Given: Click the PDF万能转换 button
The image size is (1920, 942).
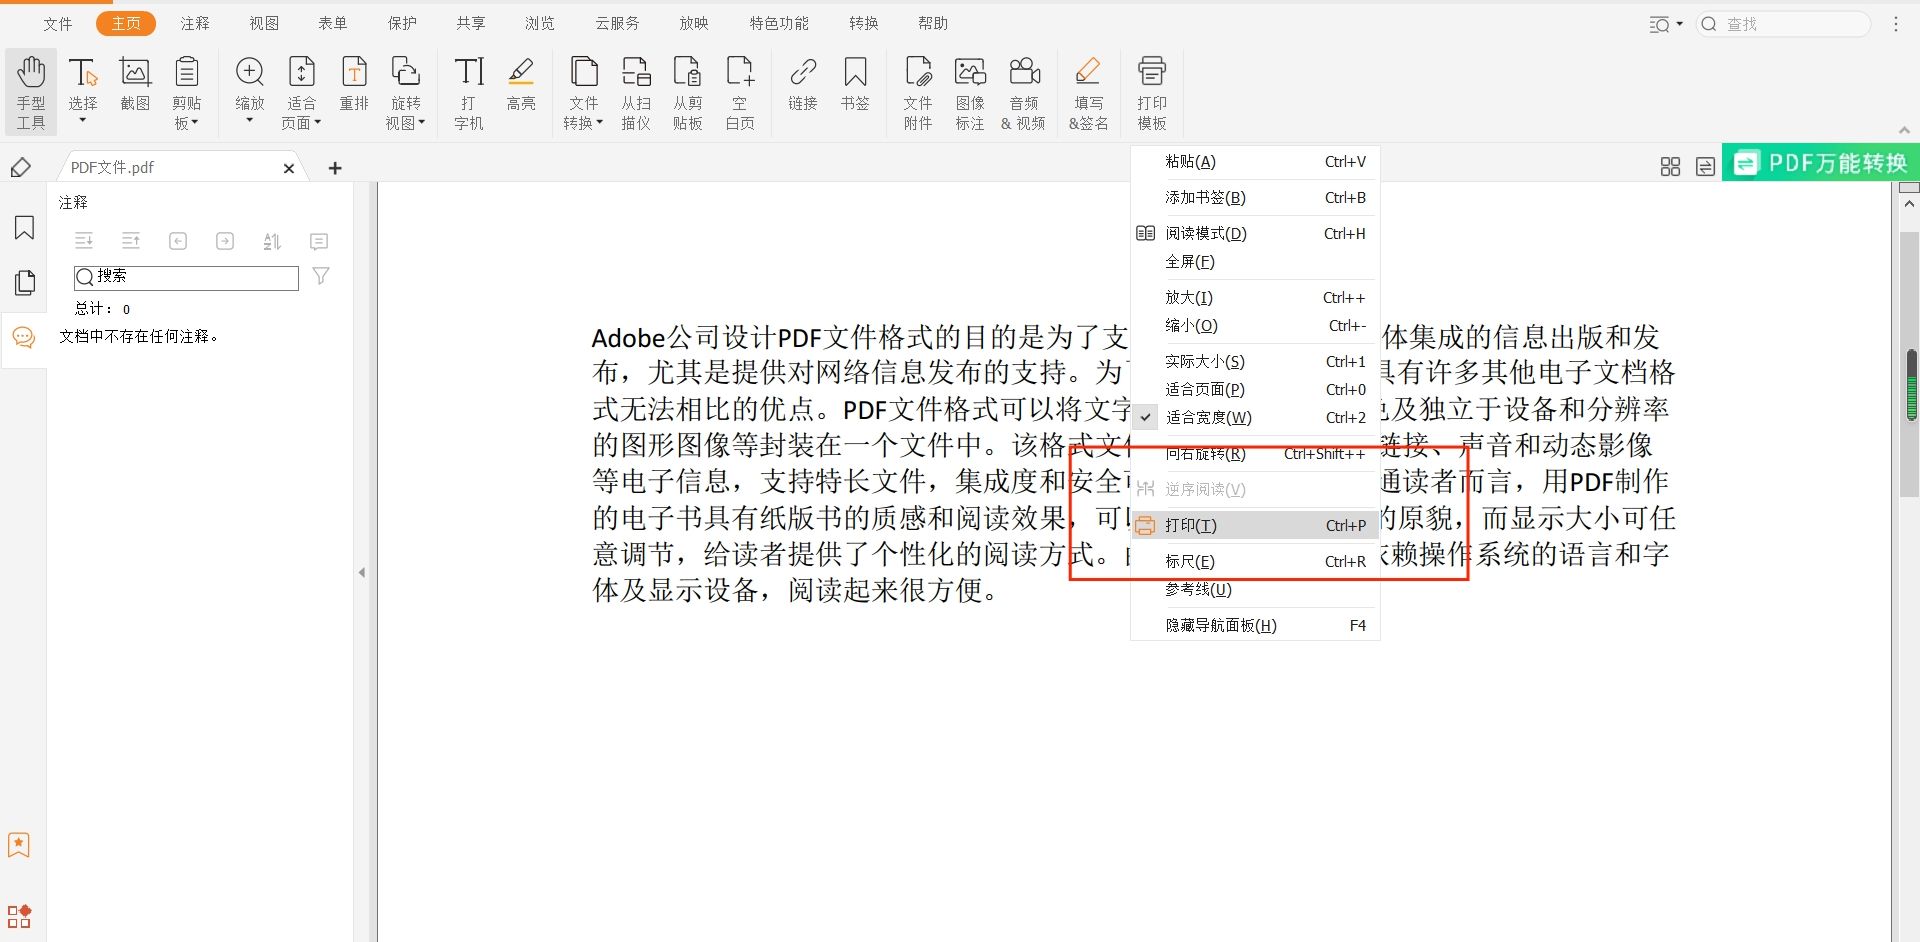Looking at the screenshot, I should point(1818,162).
